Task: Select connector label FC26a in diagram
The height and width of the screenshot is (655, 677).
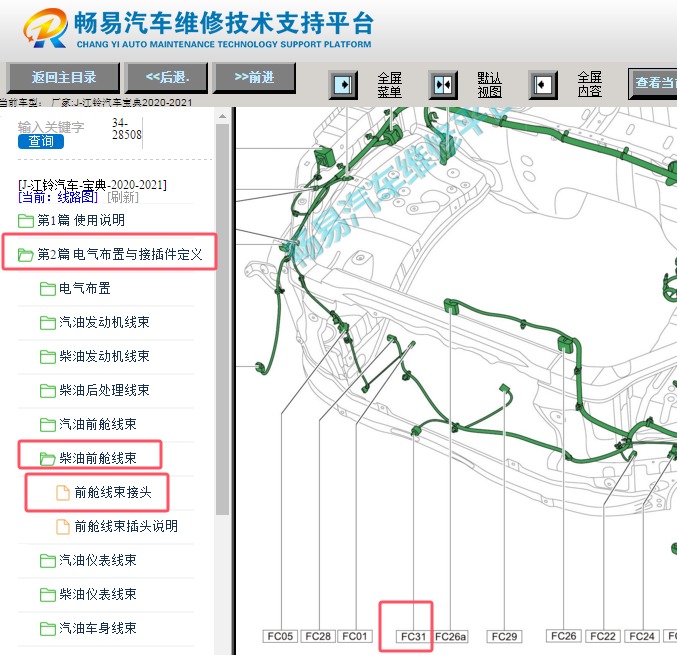Action: tap(450, 637)
